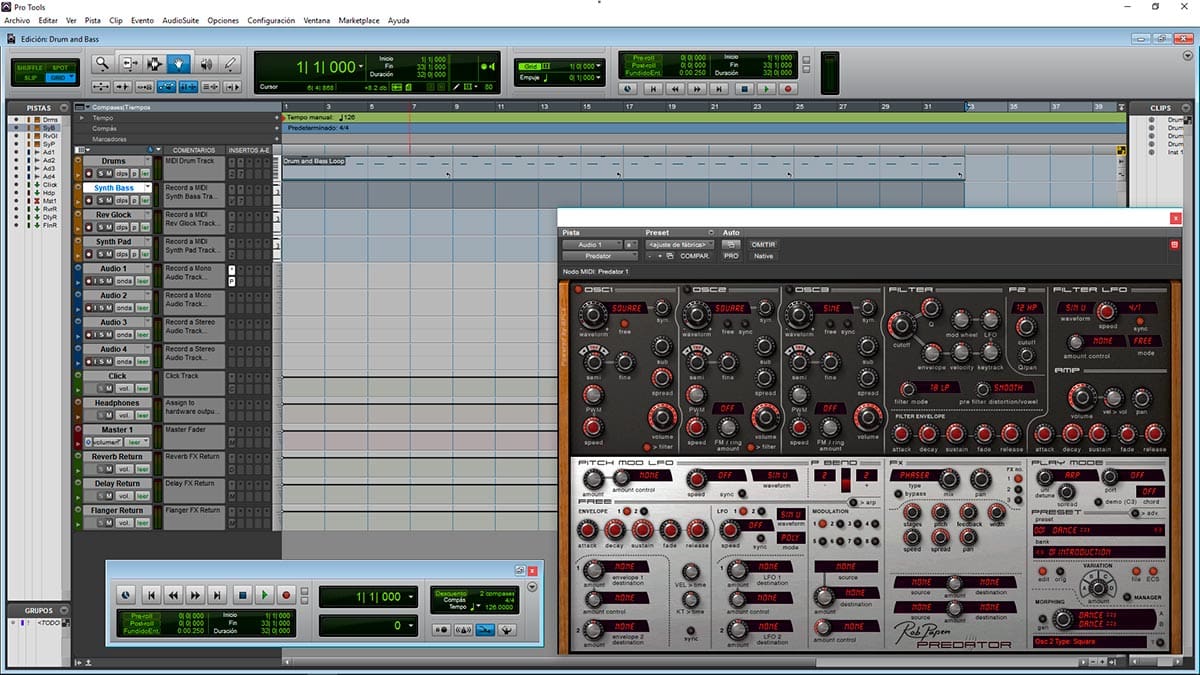The height and width of the screenshot is (675, 1200).
Task: Select the Grabber hand tool
Action: tap(179, 63)
